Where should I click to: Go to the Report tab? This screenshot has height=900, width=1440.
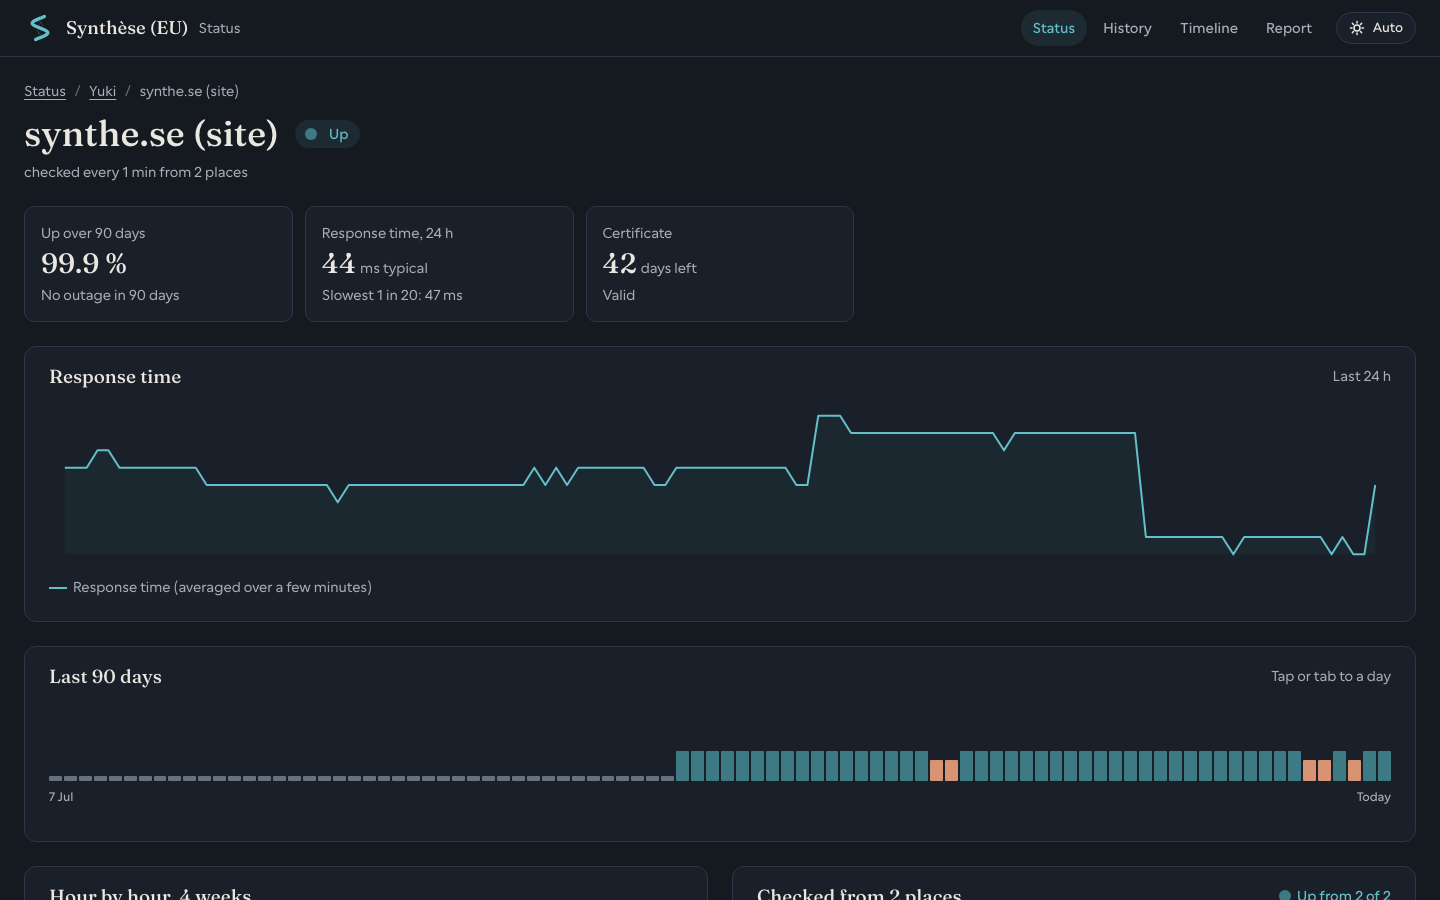tap(1288, 28)
